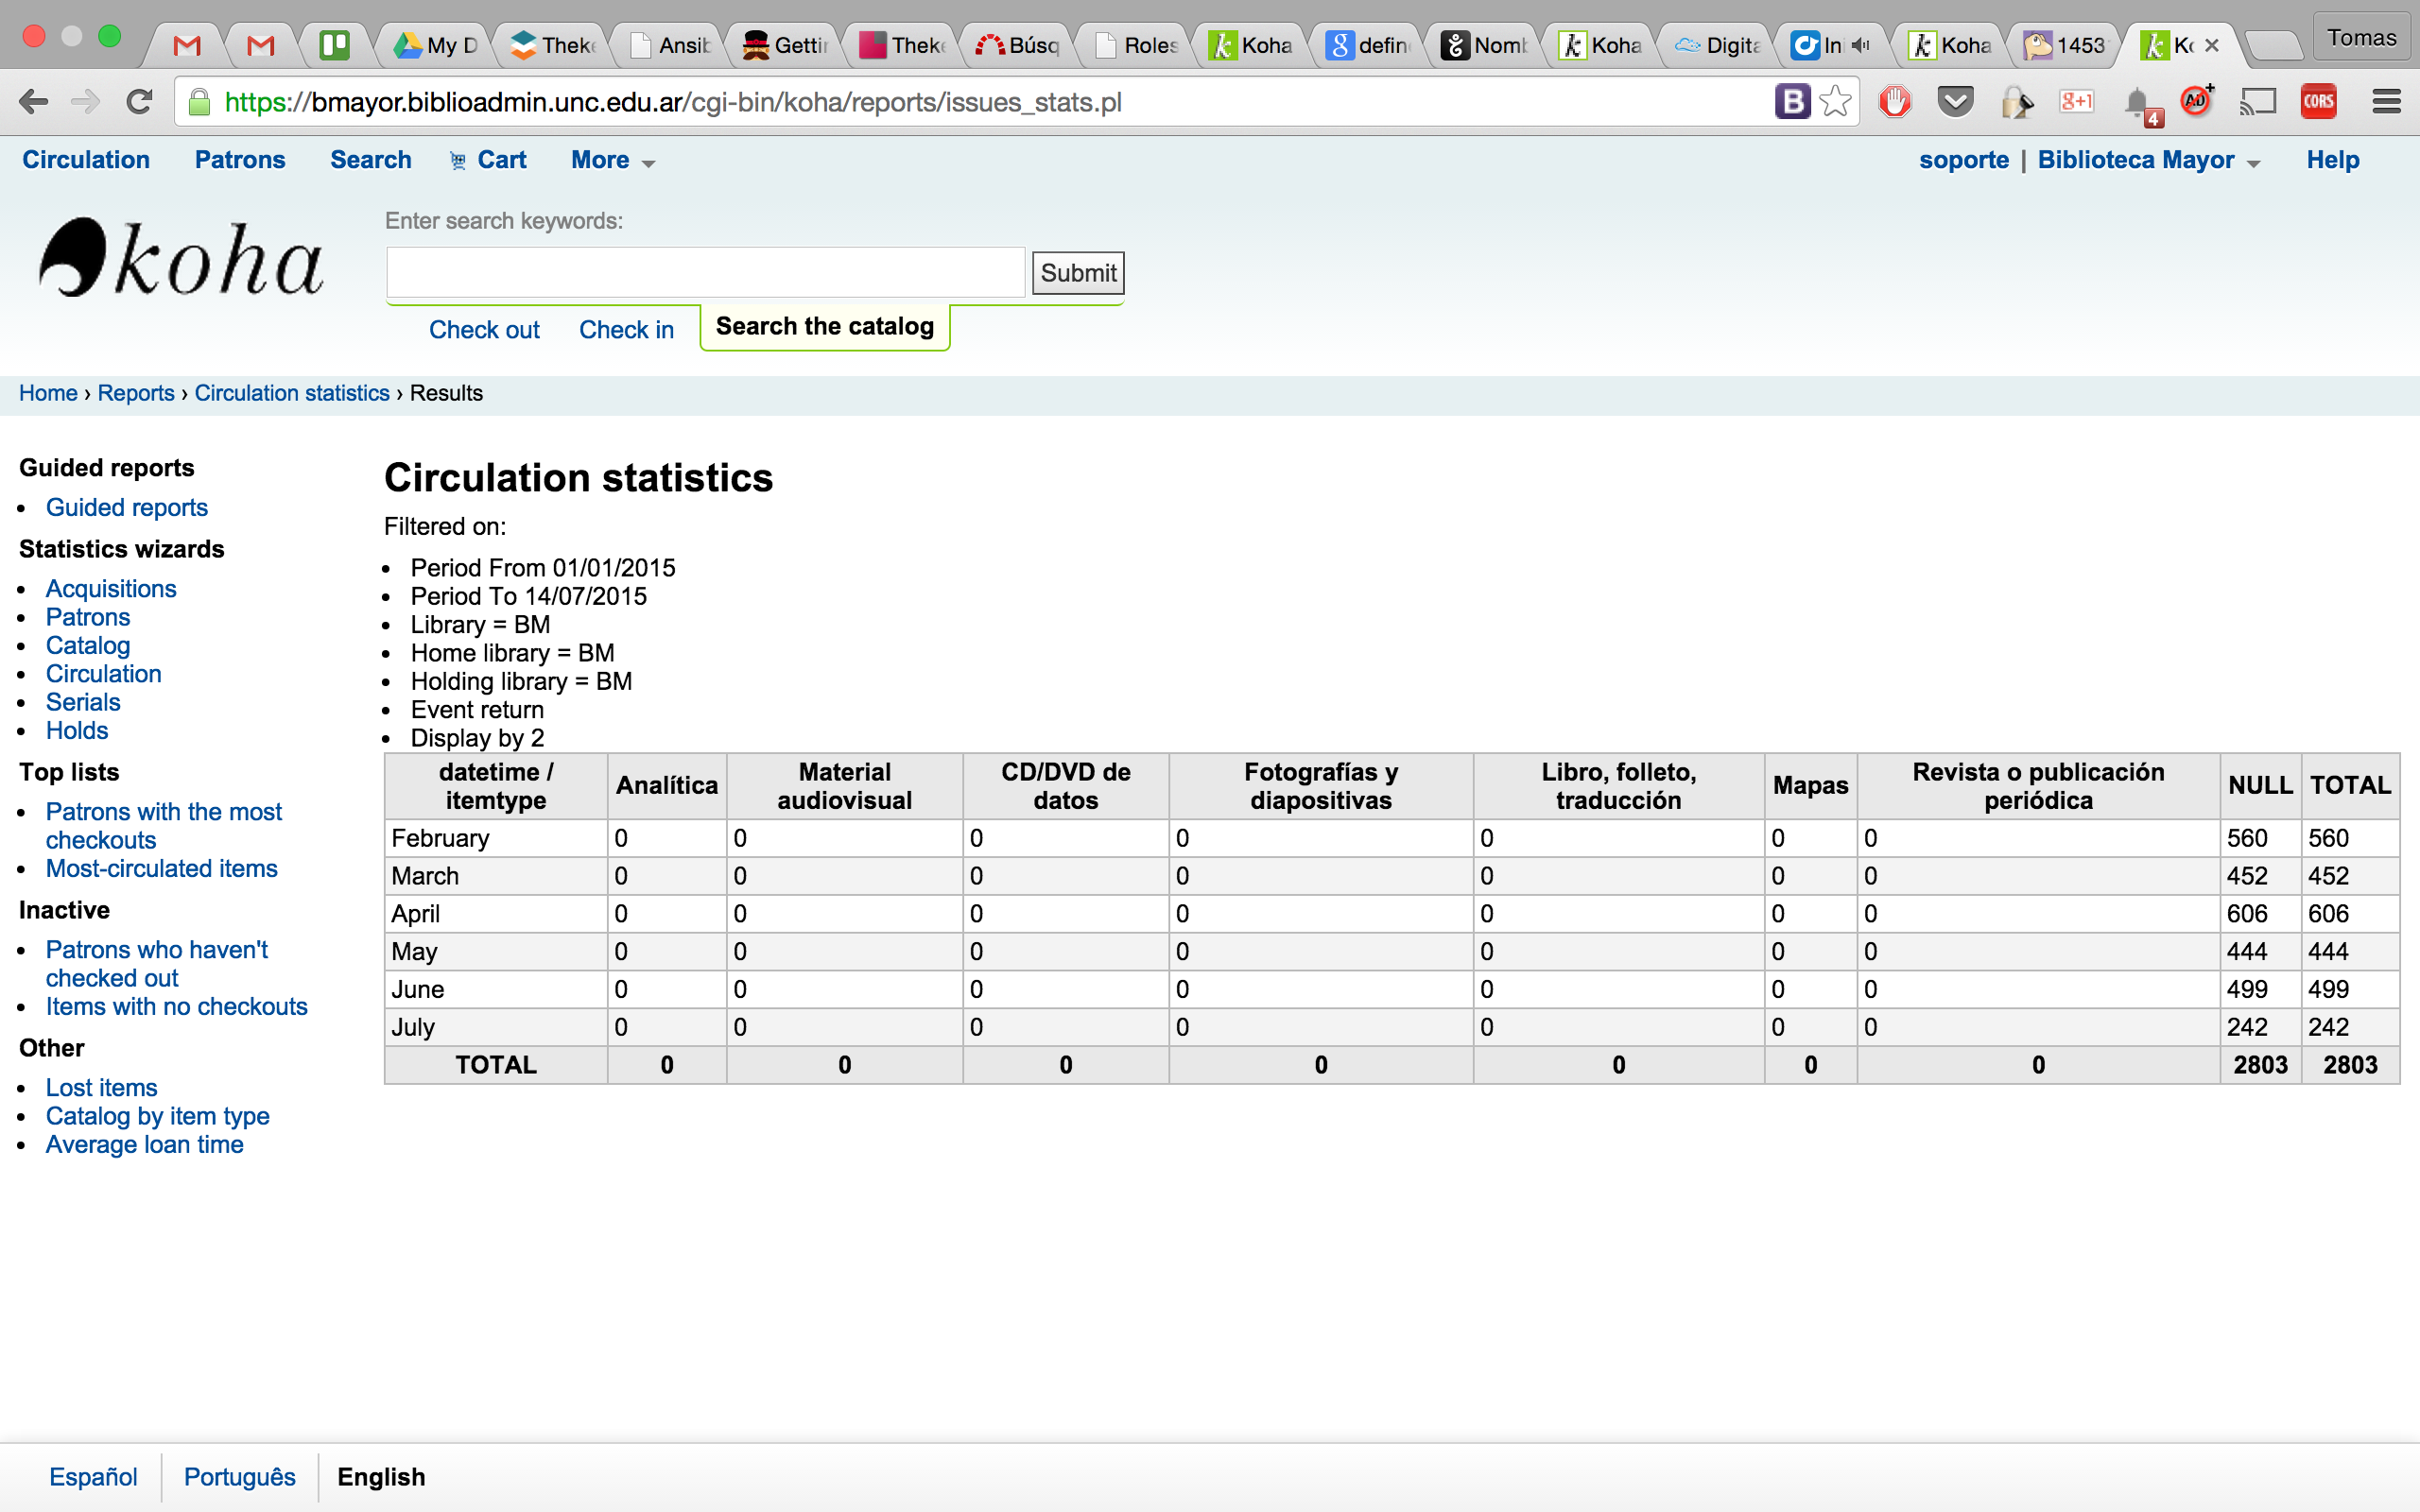Click the browser reload page icon
This screenshot has width=2420, height=1512.
coord(139,102)
